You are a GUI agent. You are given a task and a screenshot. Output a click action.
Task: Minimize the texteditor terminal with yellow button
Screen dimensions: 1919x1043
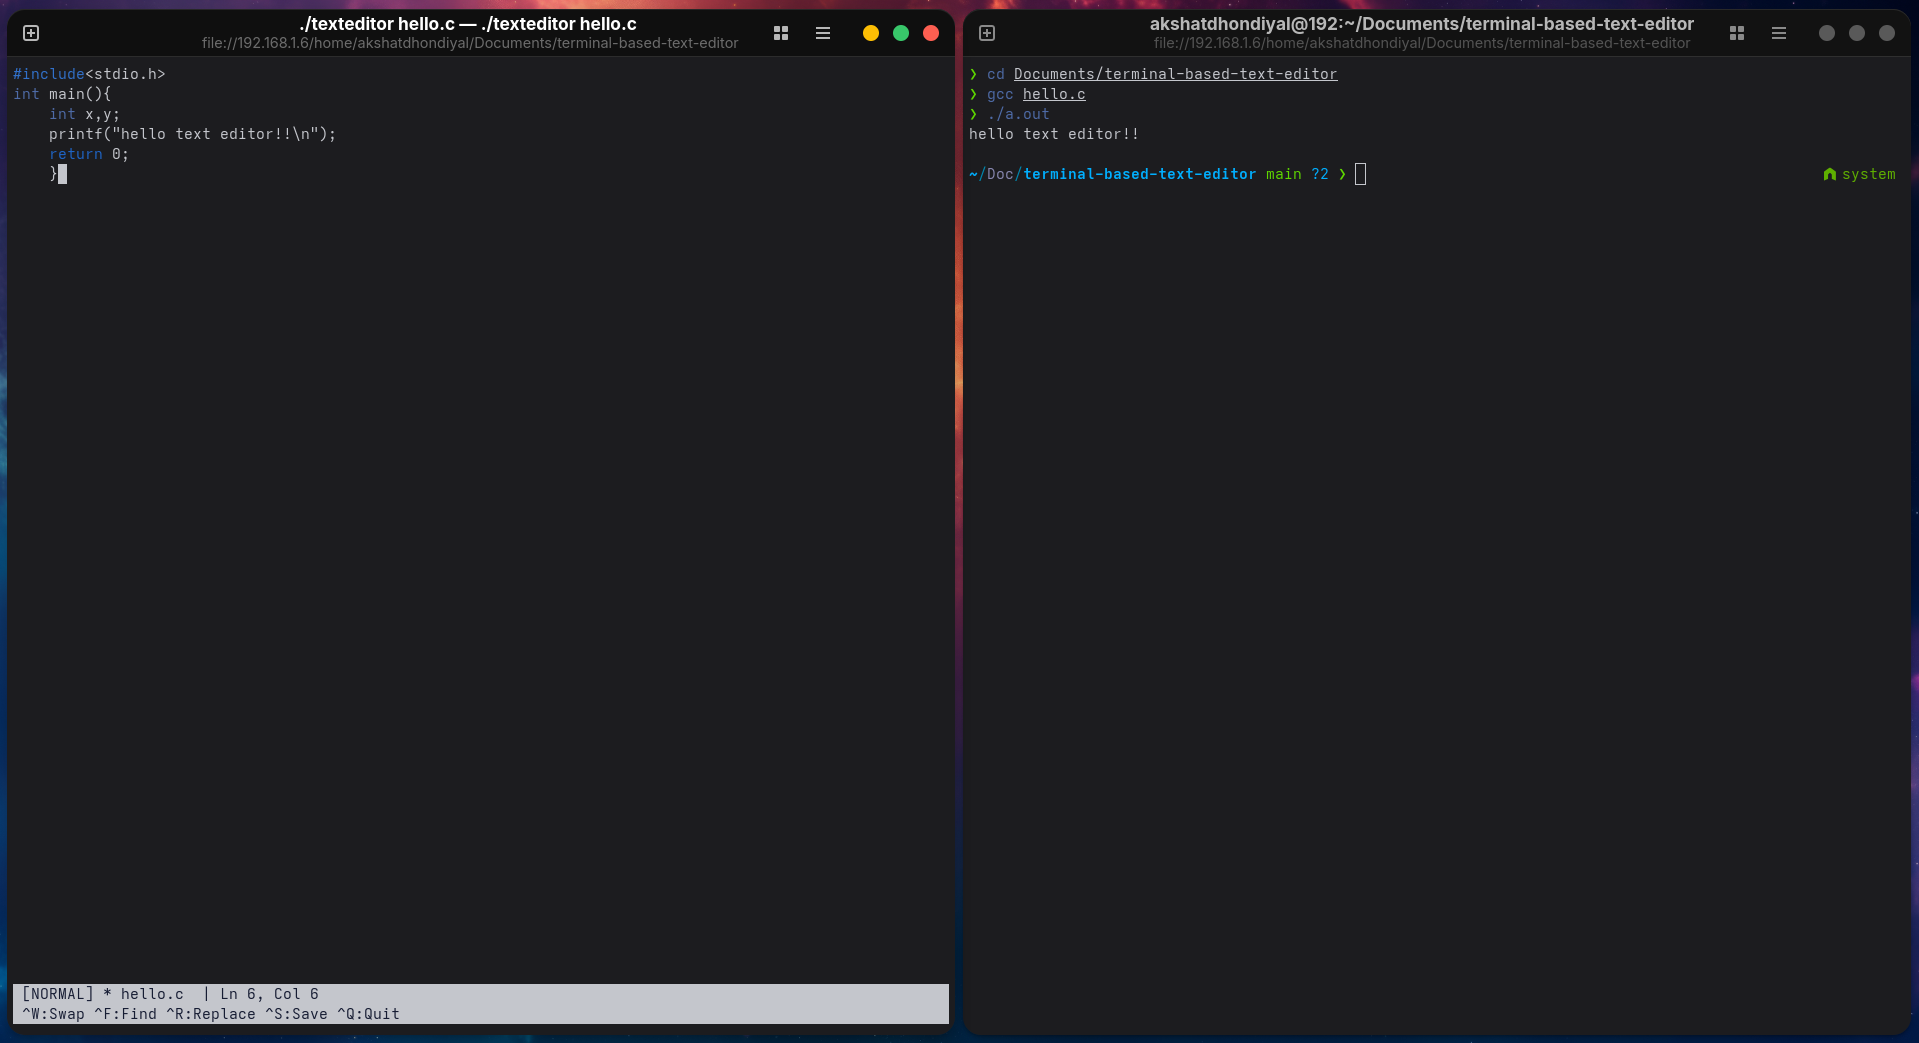click(x=871, y=33)
